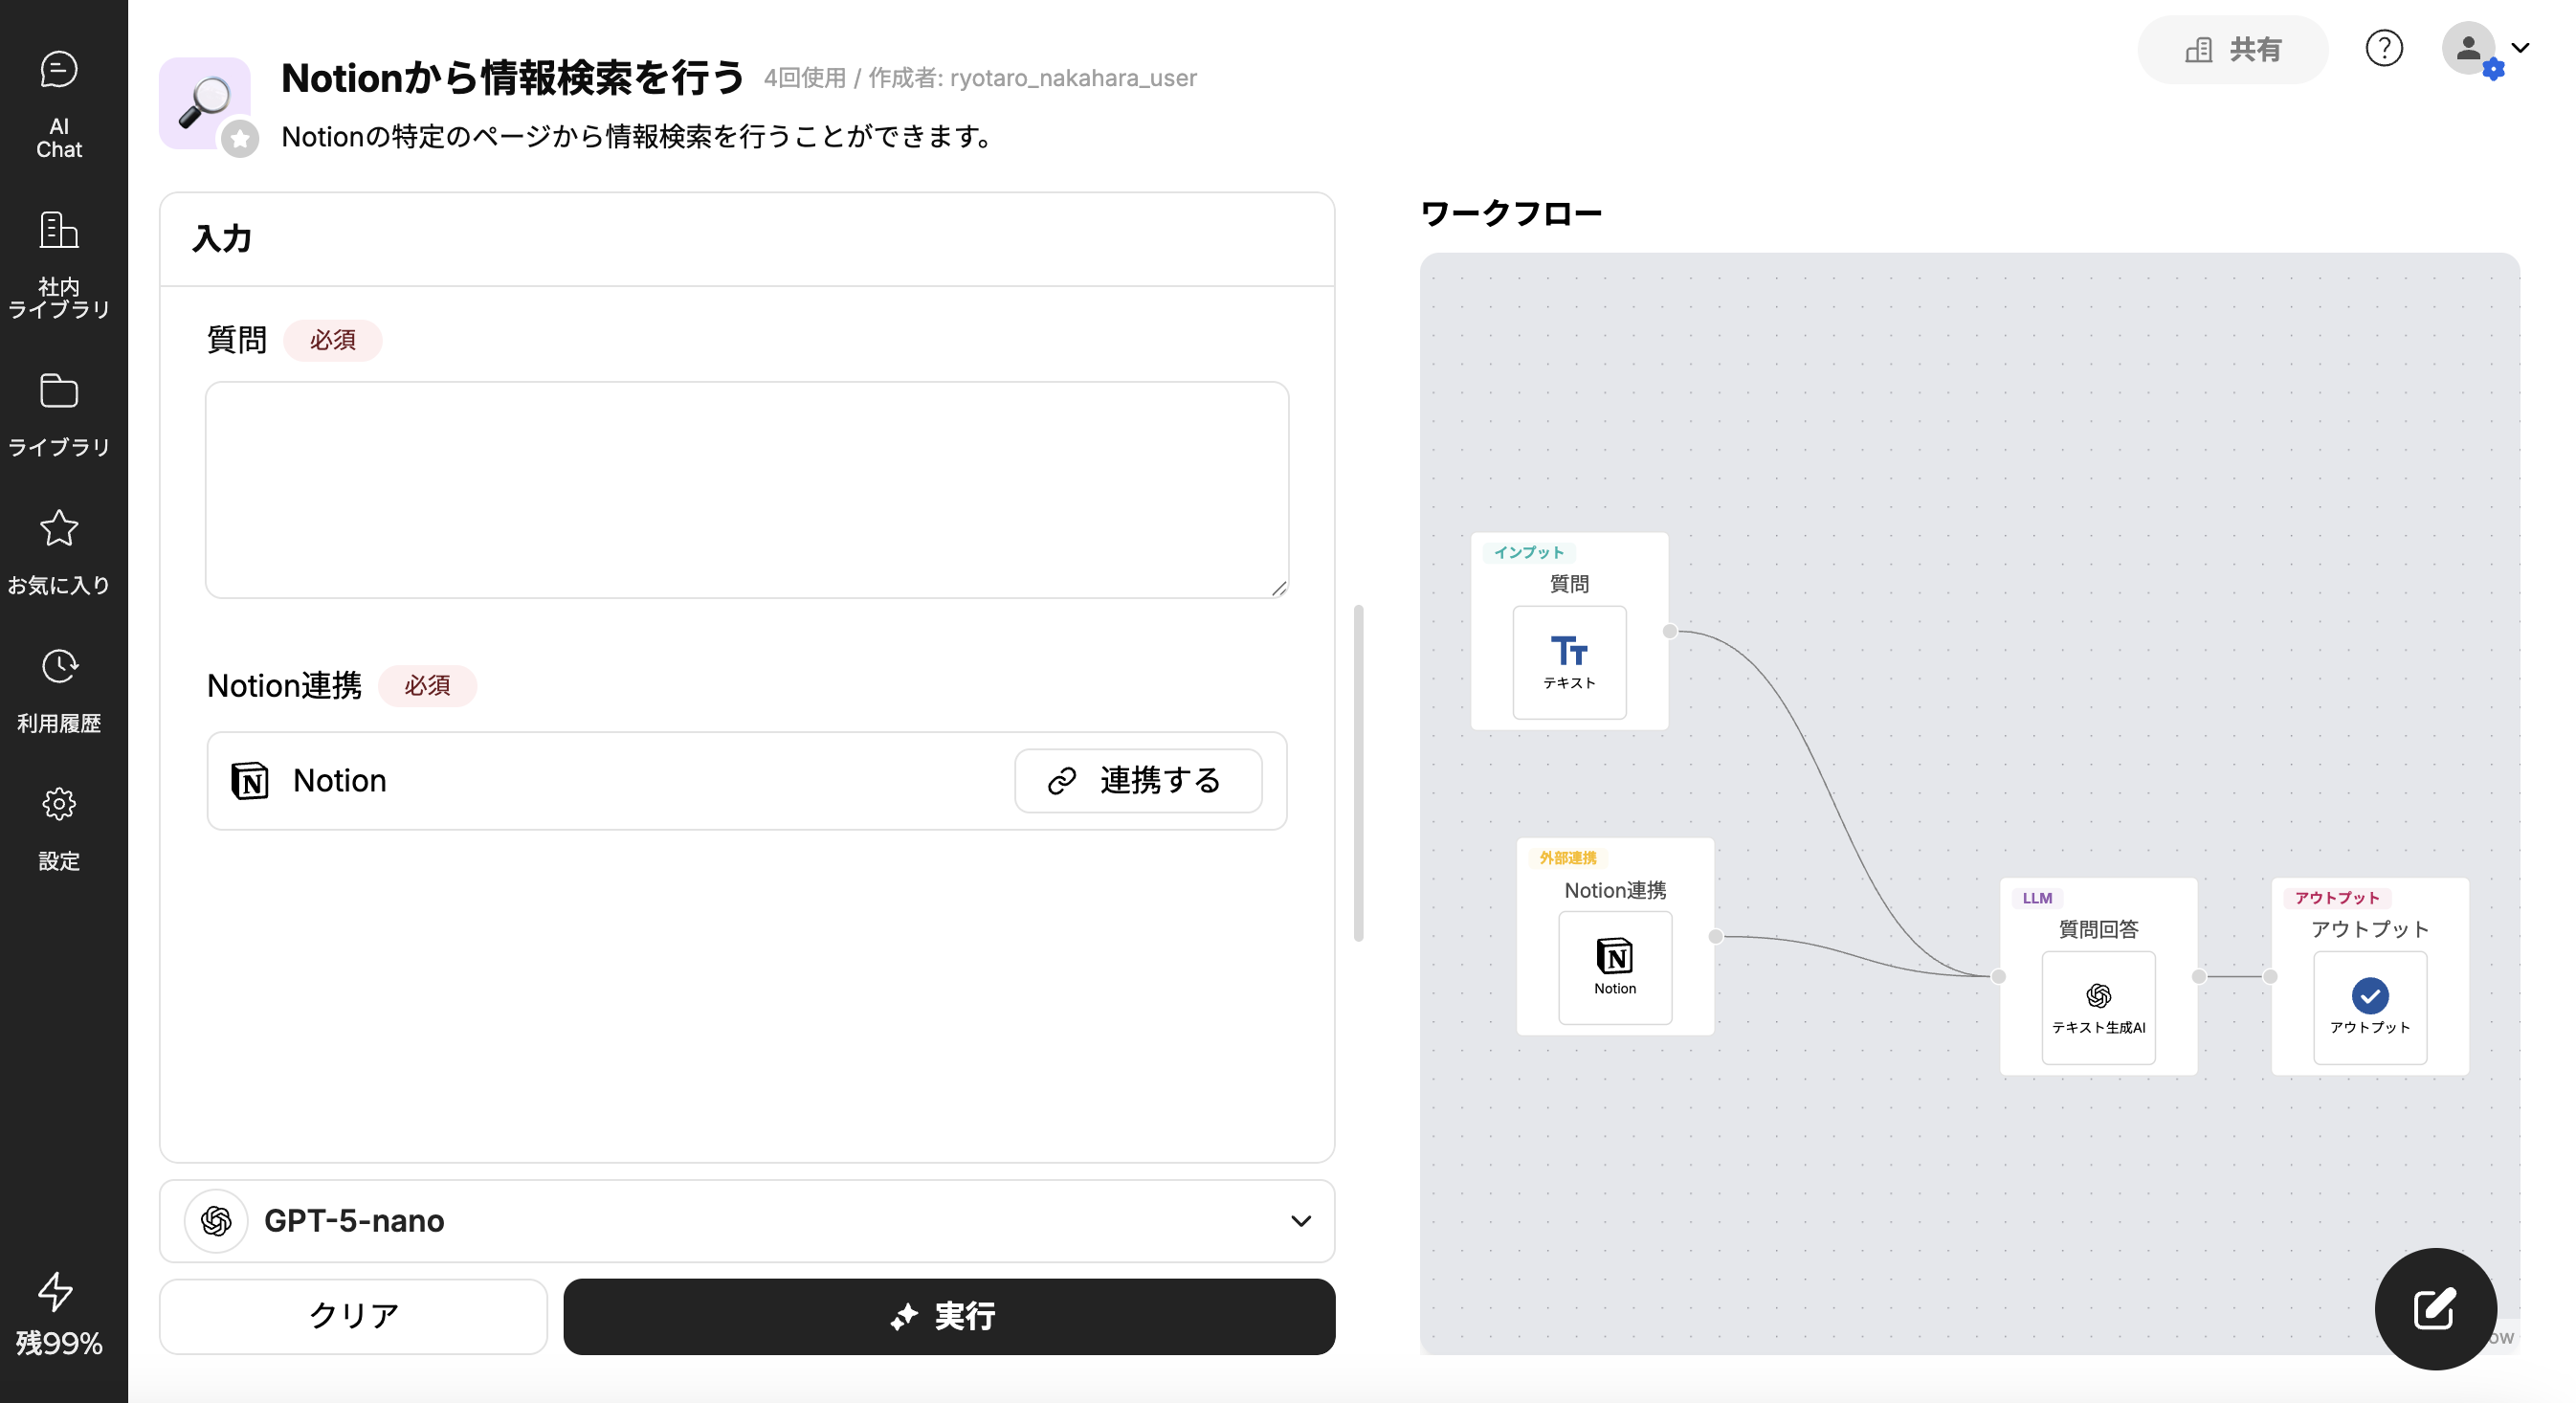Click into the 質問 text area
Image resolution: width=2576 pixels, height=1403 pixels.
[746, 490]
